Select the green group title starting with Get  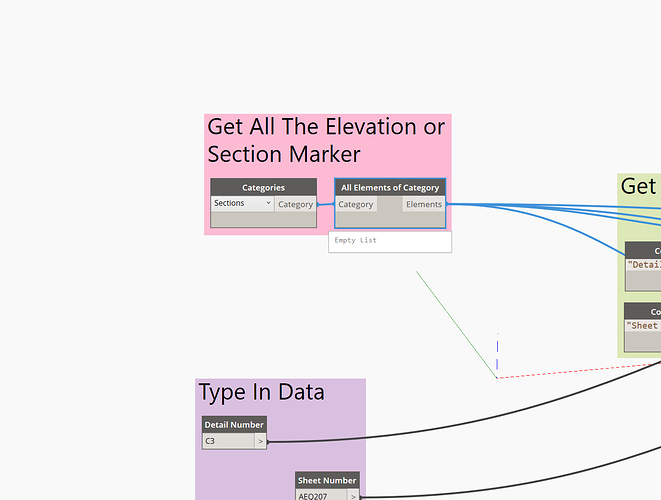coord(640,186)
